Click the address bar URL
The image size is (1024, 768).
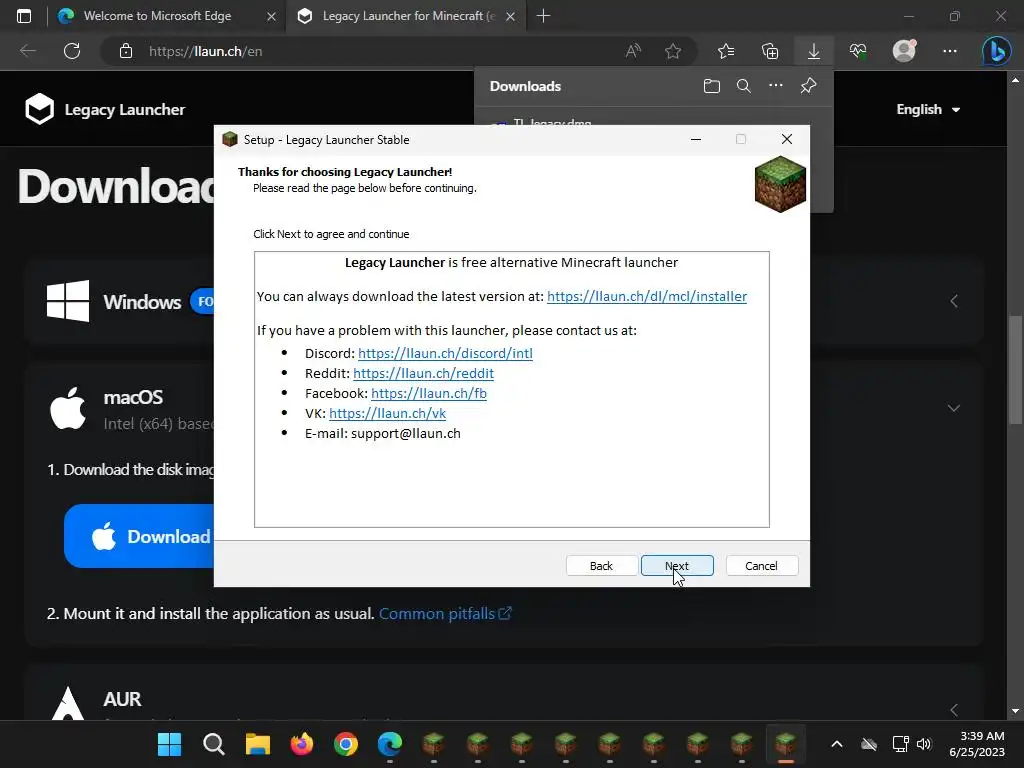pos(205,51)
